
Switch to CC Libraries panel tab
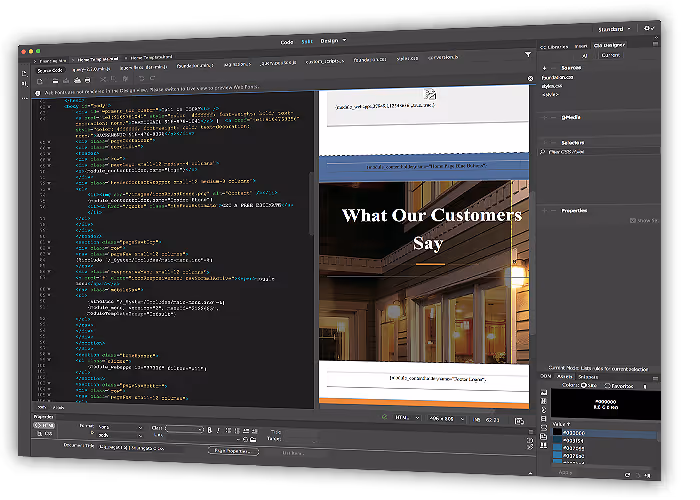pyautogui.click(x=554, y=47)
